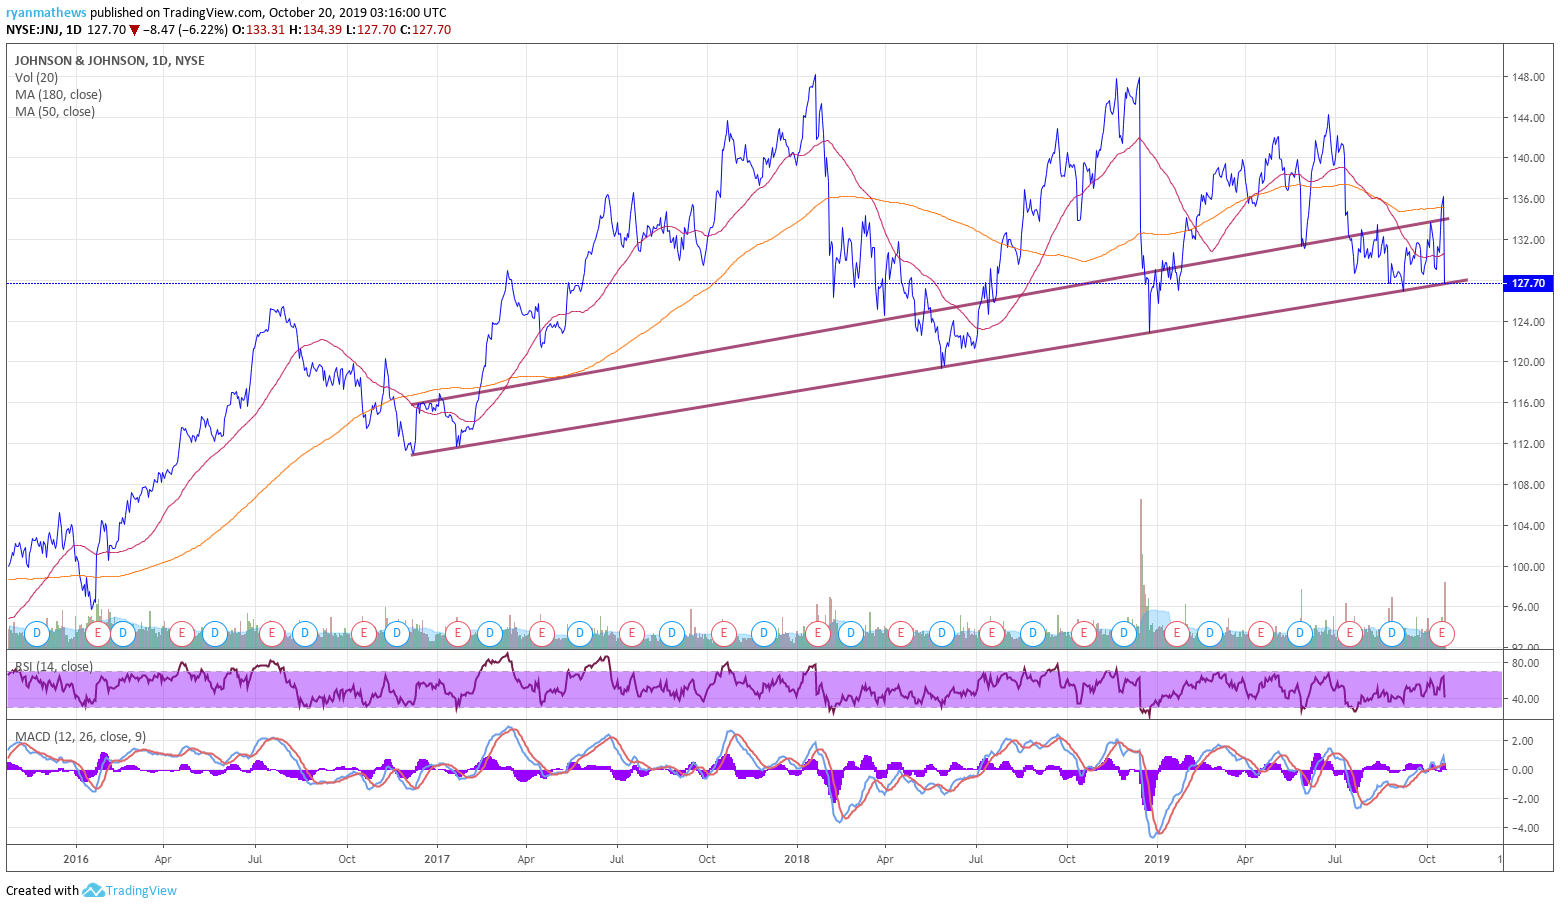Click the 2019 year label on time axis

[1157, 859]
